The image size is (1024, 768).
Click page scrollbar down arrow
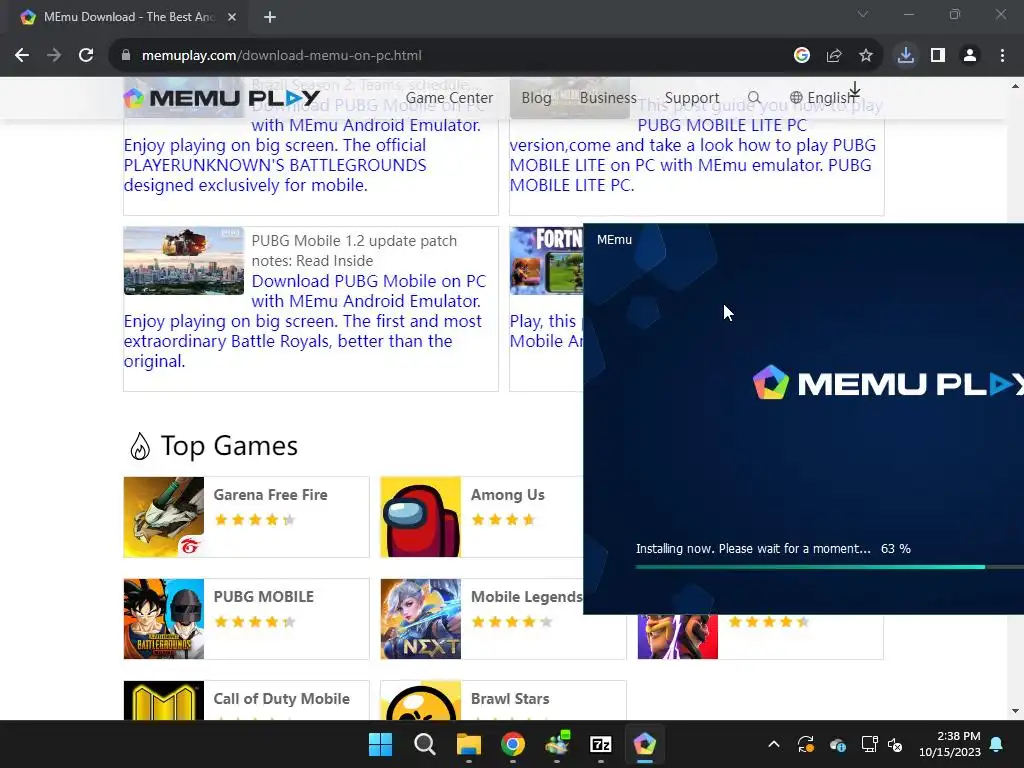click(x=1016, y=711)
